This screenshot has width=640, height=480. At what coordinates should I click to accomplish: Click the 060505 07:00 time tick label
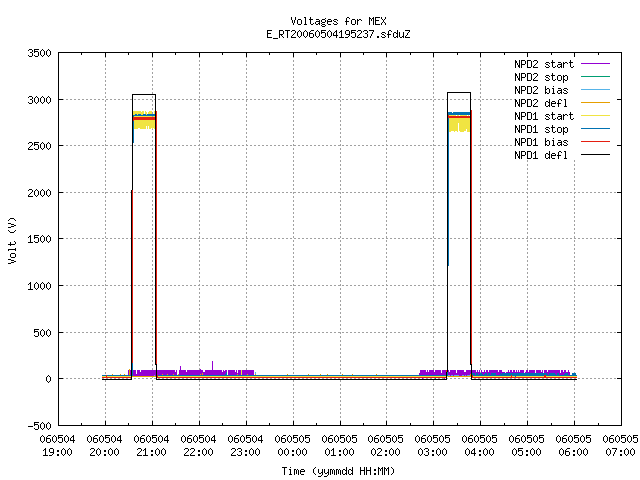pyautogui.click(x=620, y=446)
